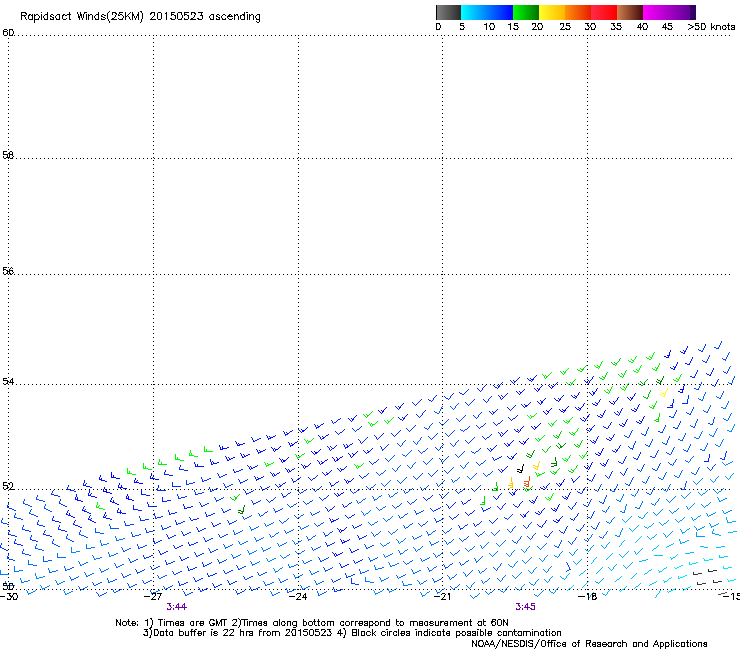Screen dimensions: 740x650
Task: Click the cyan-blue 5-15 knots color band
Action: pyautogui.click(x=487, y=12)
